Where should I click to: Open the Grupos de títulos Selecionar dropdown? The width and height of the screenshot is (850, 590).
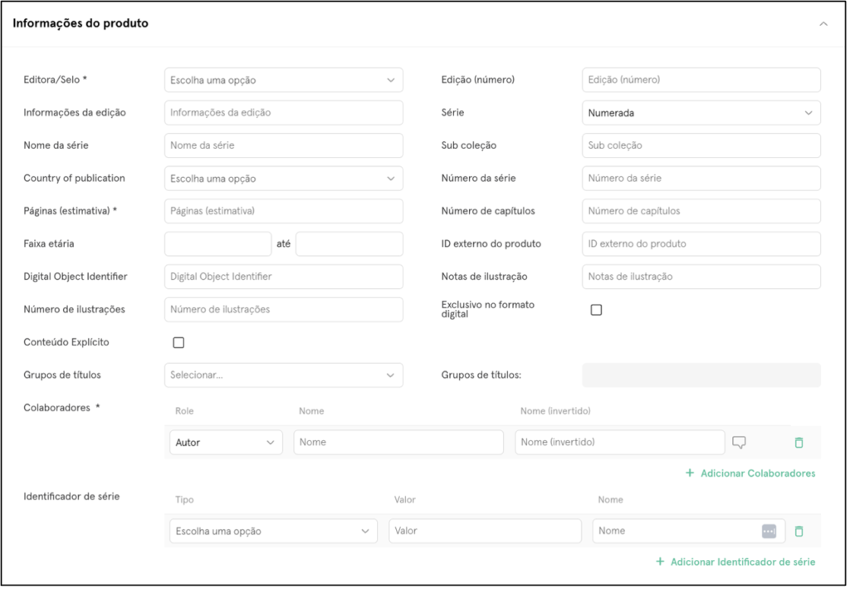click(284, 375)
